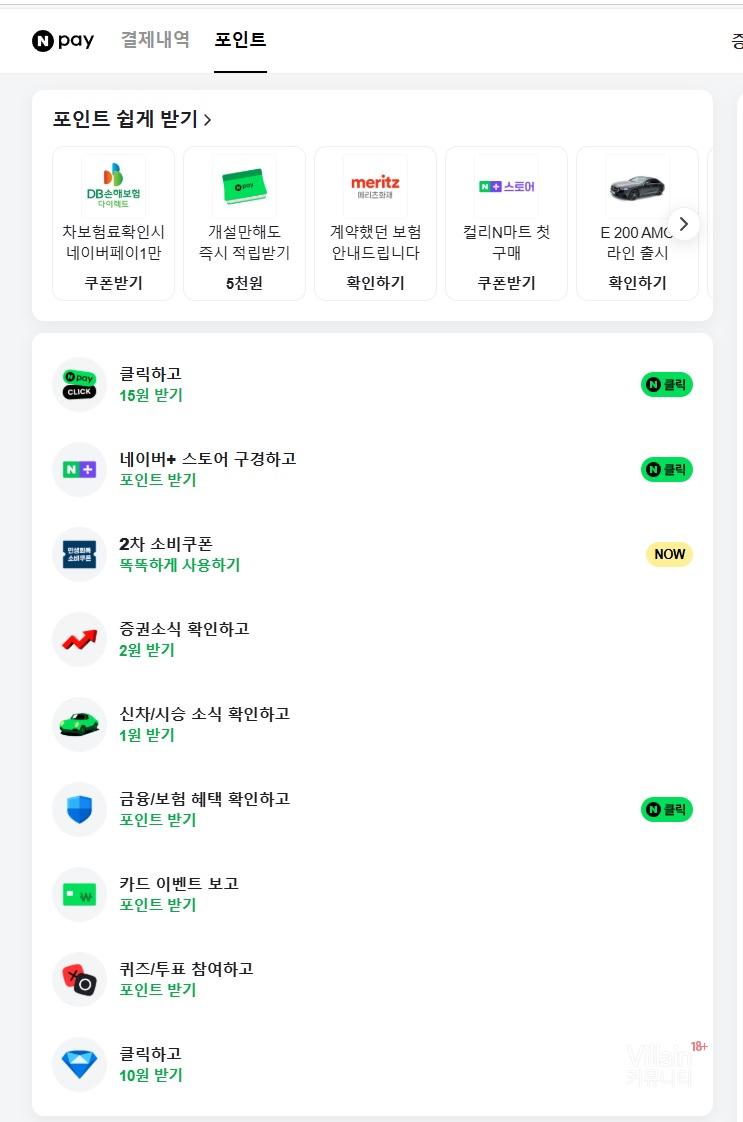
Task: Click the yellow NOW badge
Action: pyautogui.click(x=669, y=554)
